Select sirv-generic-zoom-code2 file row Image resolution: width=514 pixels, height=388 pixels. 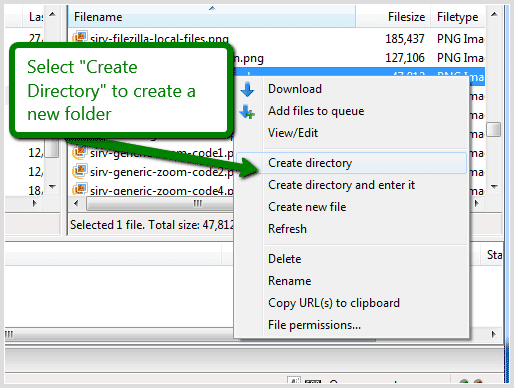point(151,172)
